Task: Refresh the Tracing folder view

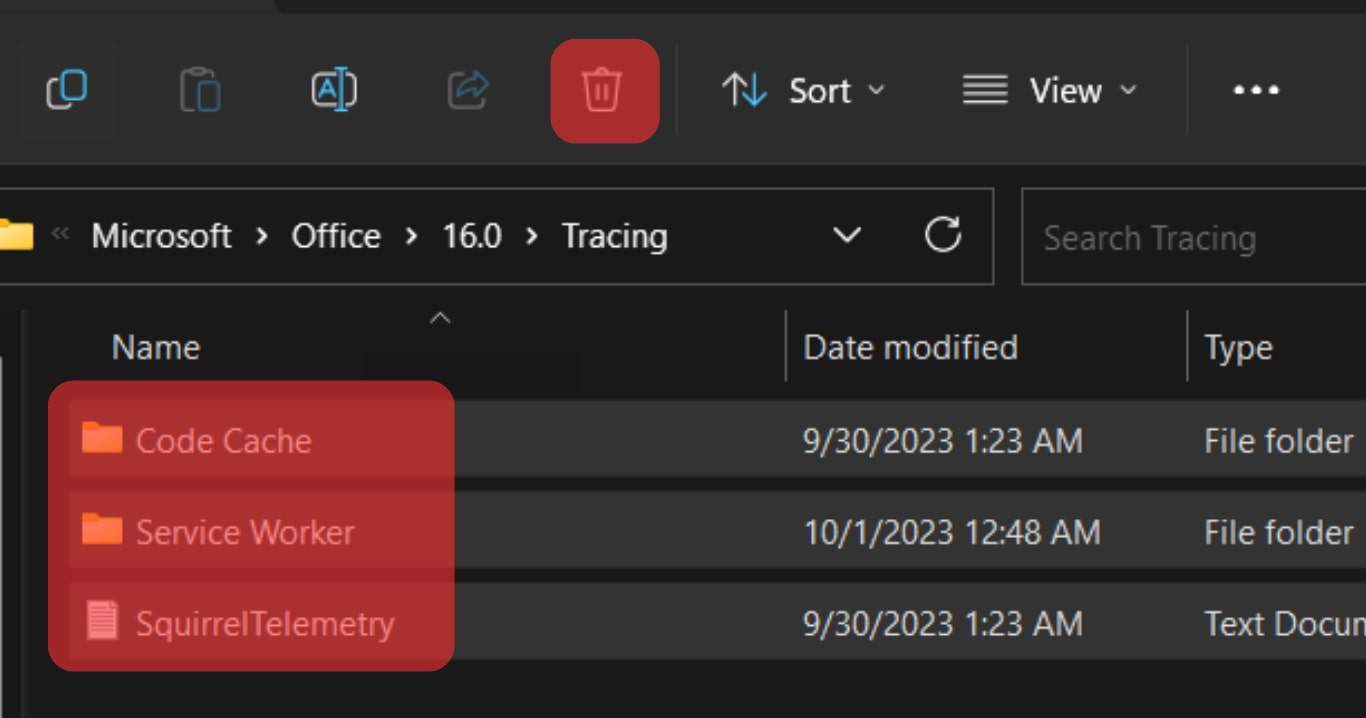Action: point(942,236)
